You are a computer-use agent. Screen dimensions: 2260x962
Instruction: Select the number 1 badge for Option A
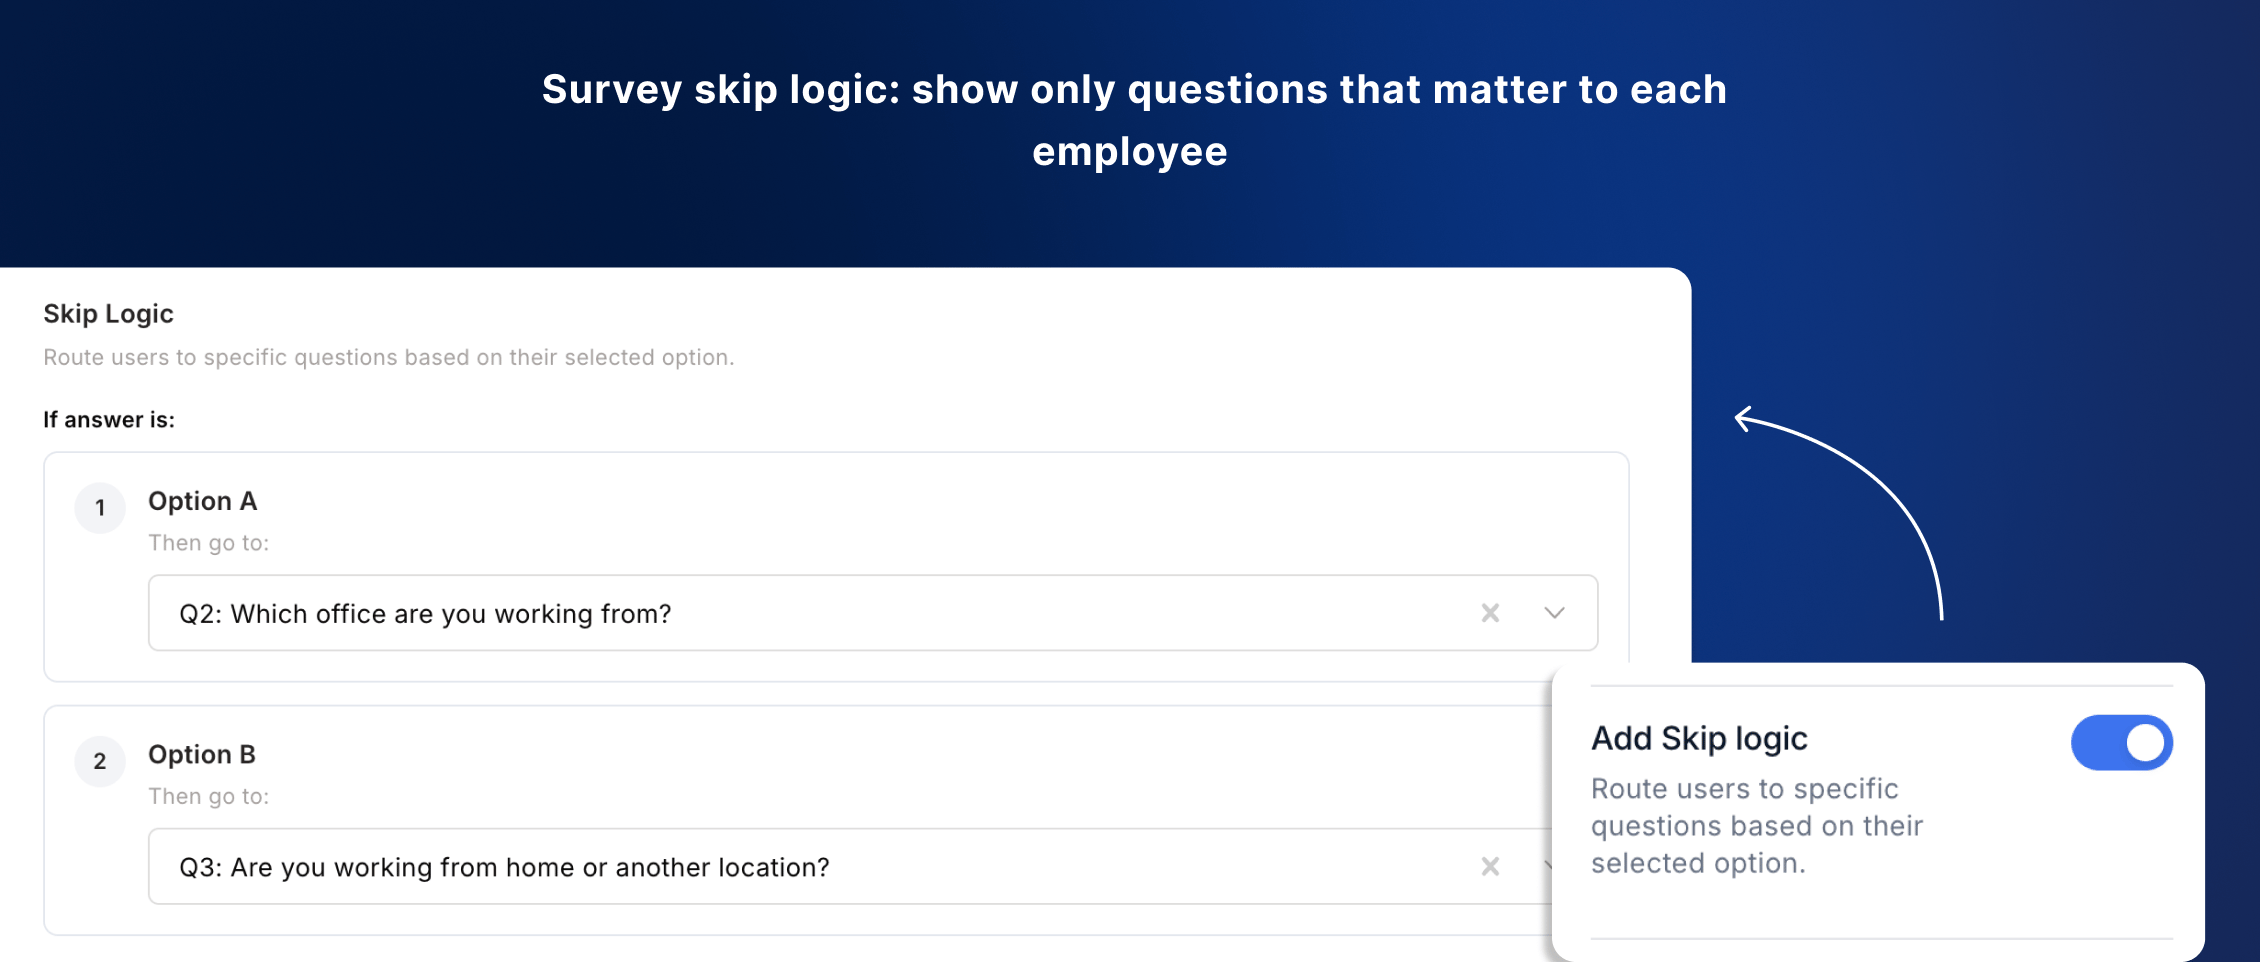(x=100, y=508)
